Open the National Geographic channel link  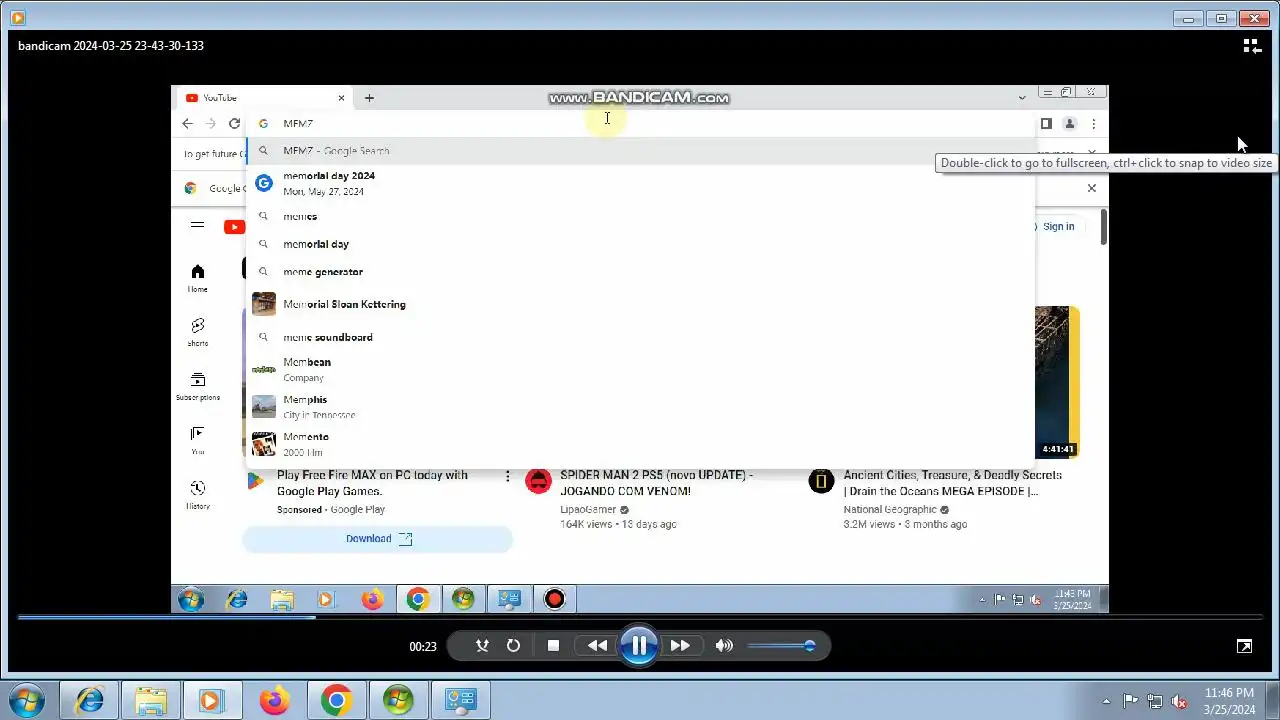tap(890, 510)
